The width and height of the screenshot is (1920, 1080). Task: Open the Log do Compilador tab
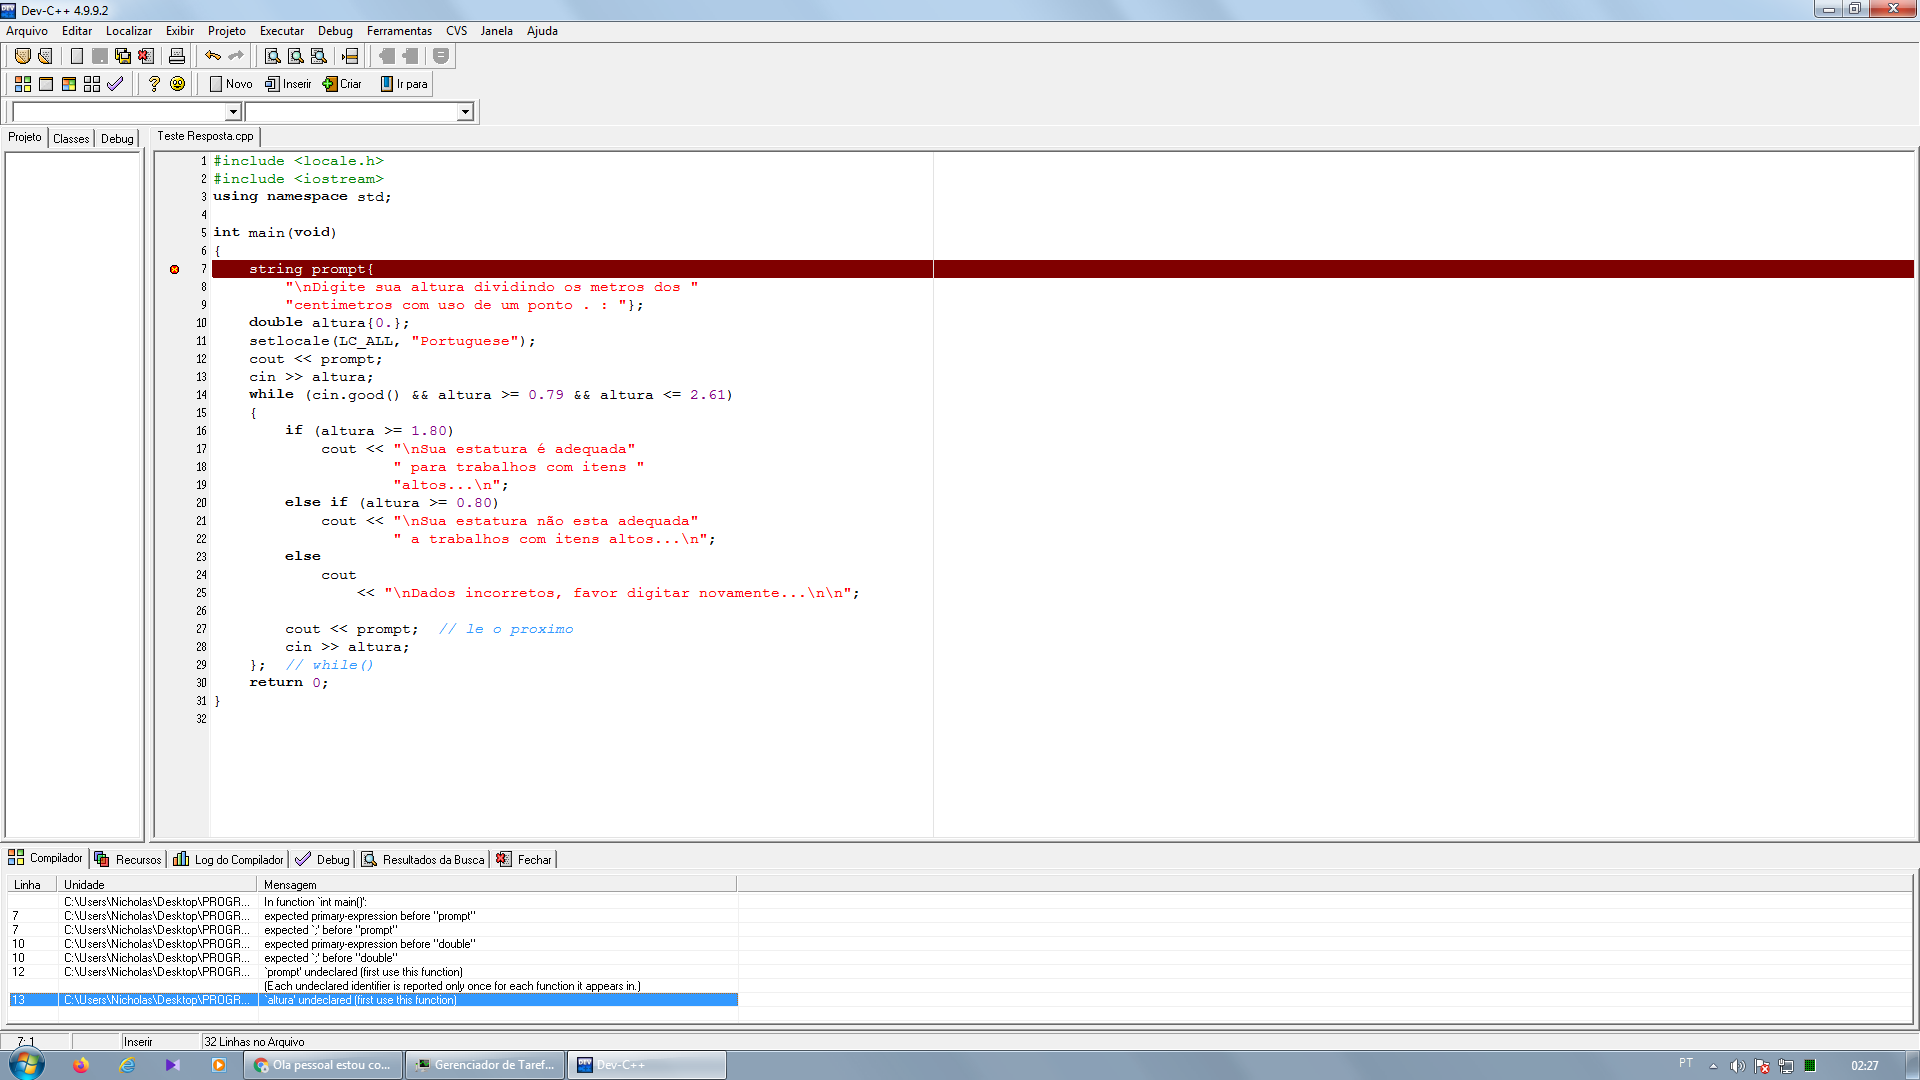(x=229, y=860)
